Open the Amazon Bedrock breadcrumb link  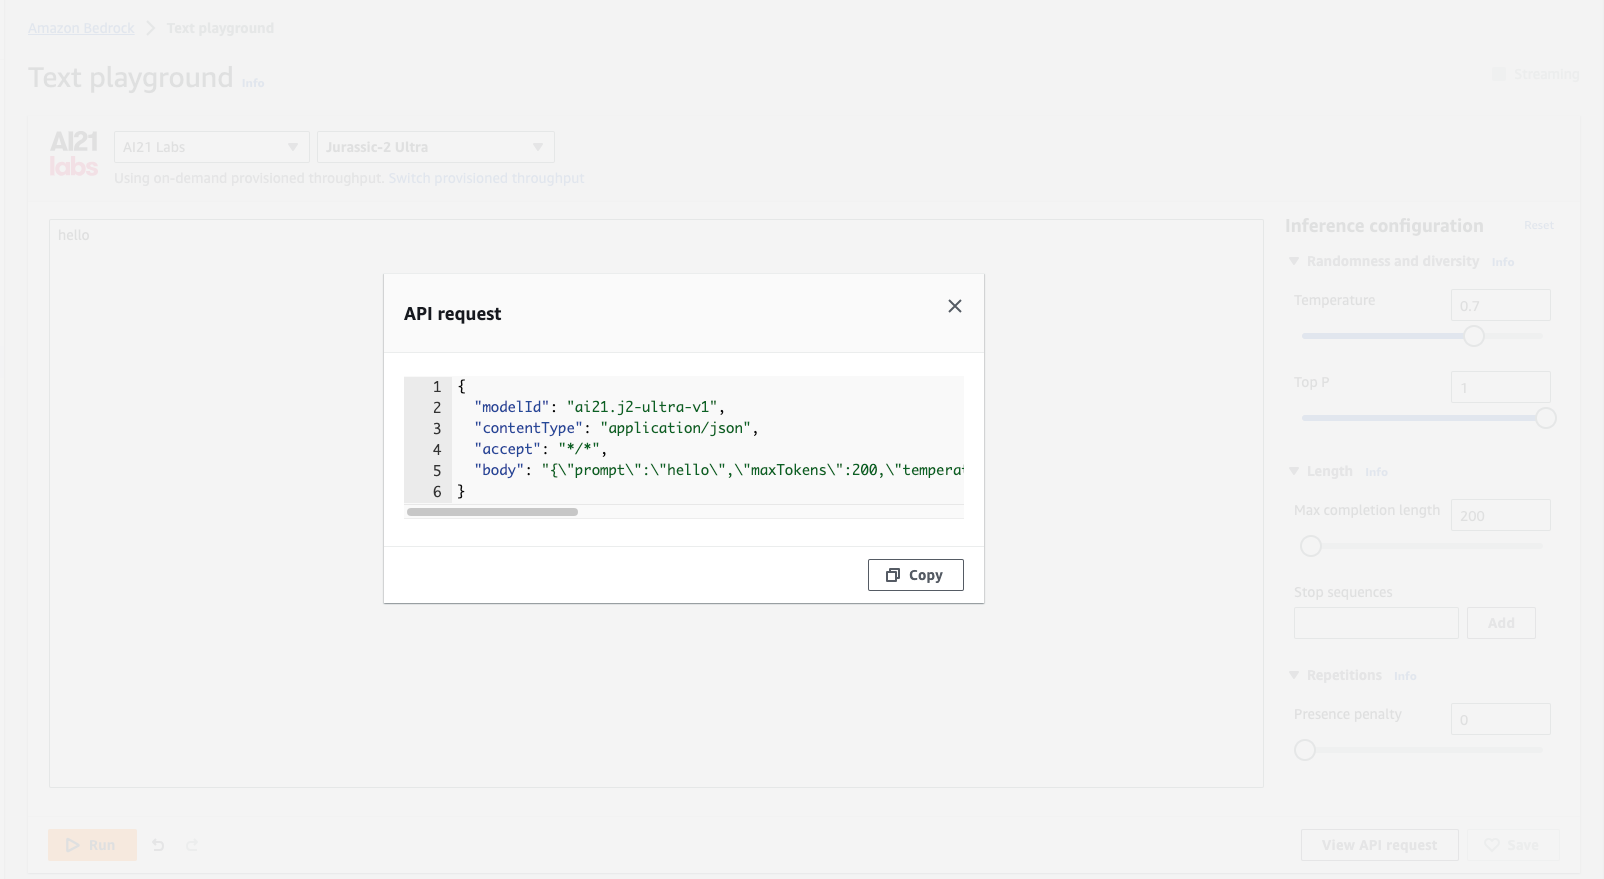[x=81, y=28]
